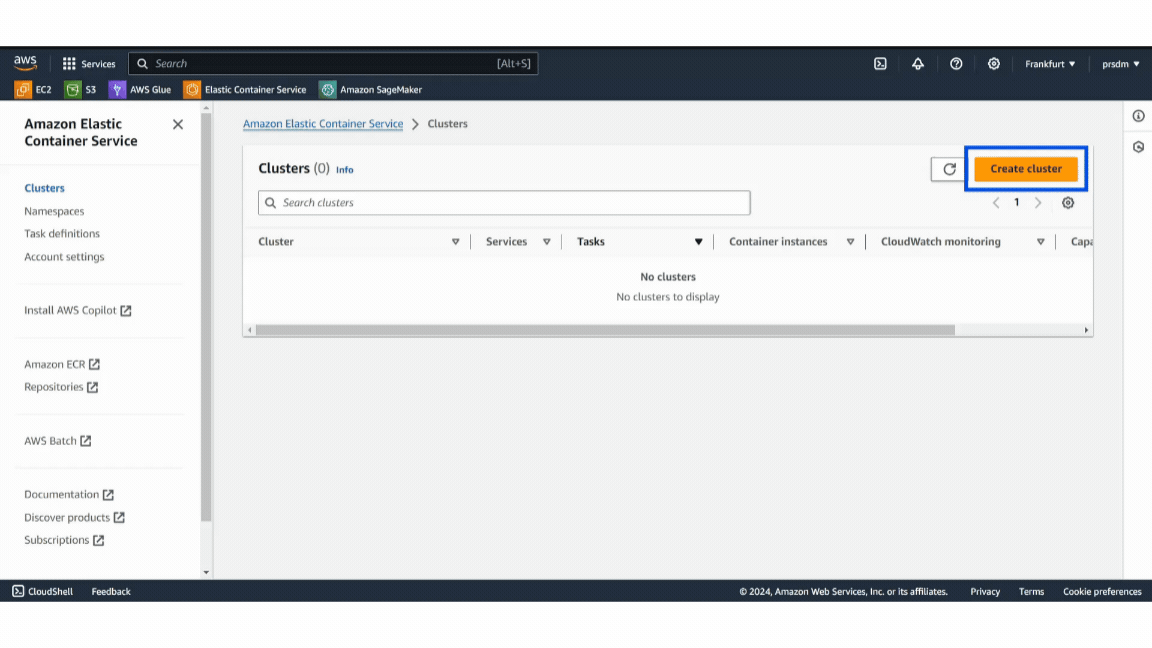
Task: Open AWS Batch external link
Action: pos(57,441)
